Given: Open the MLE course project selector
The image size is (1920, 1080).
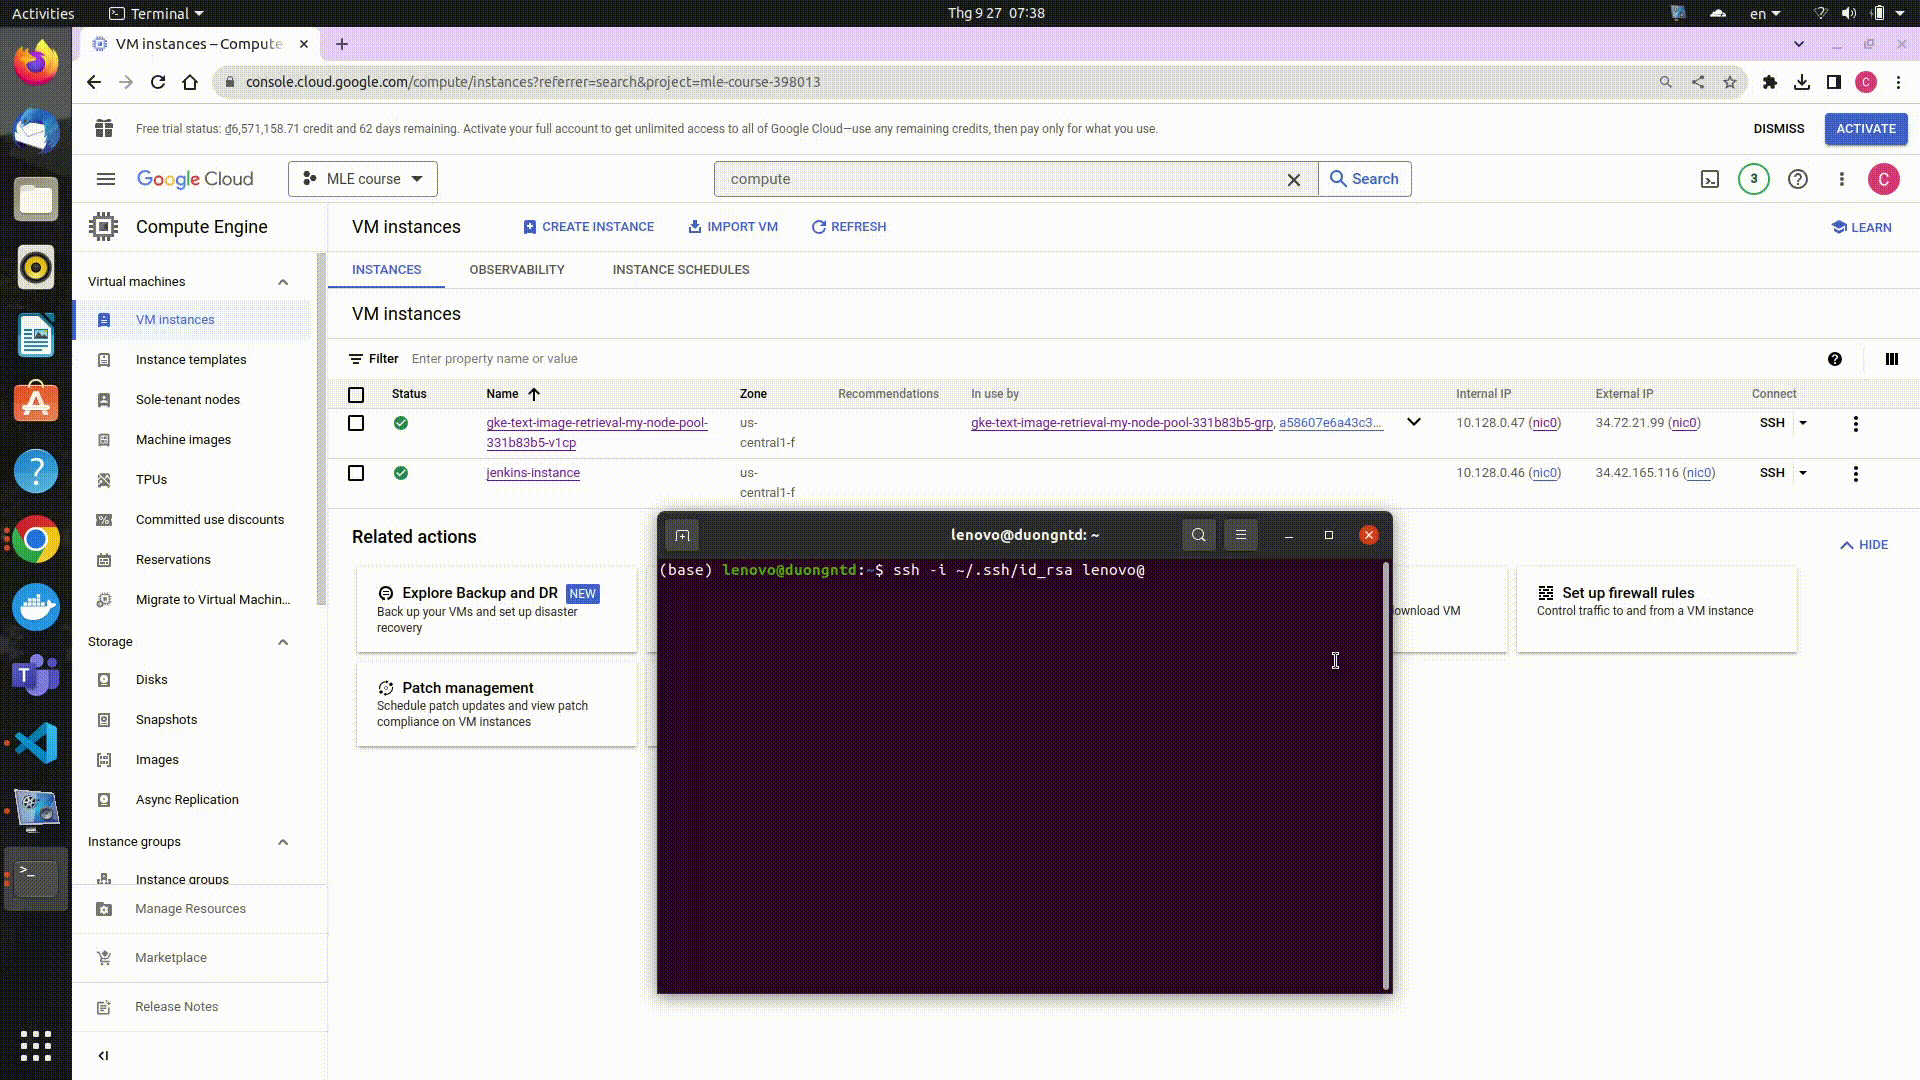Looking at the screenshot, I should [363, 179].
